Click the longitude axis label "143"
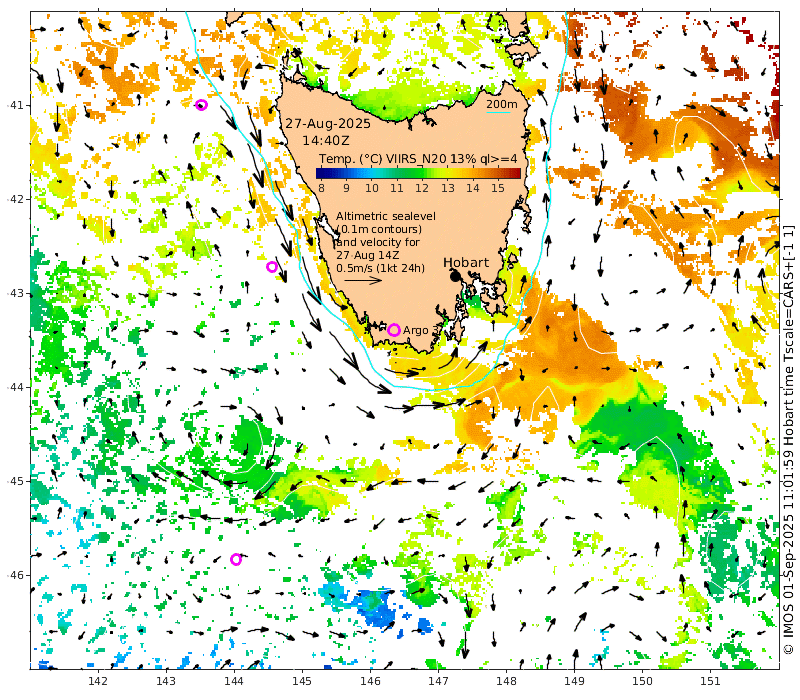The image size is (800, 700). tap(166, 681)
